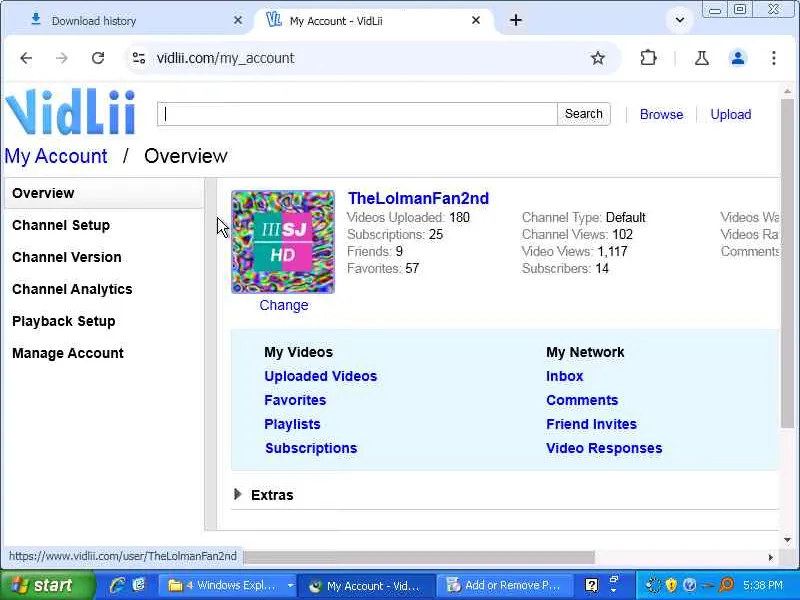800x600 pixels.
Task: Open the Inbox link
Action: (564, 377)
